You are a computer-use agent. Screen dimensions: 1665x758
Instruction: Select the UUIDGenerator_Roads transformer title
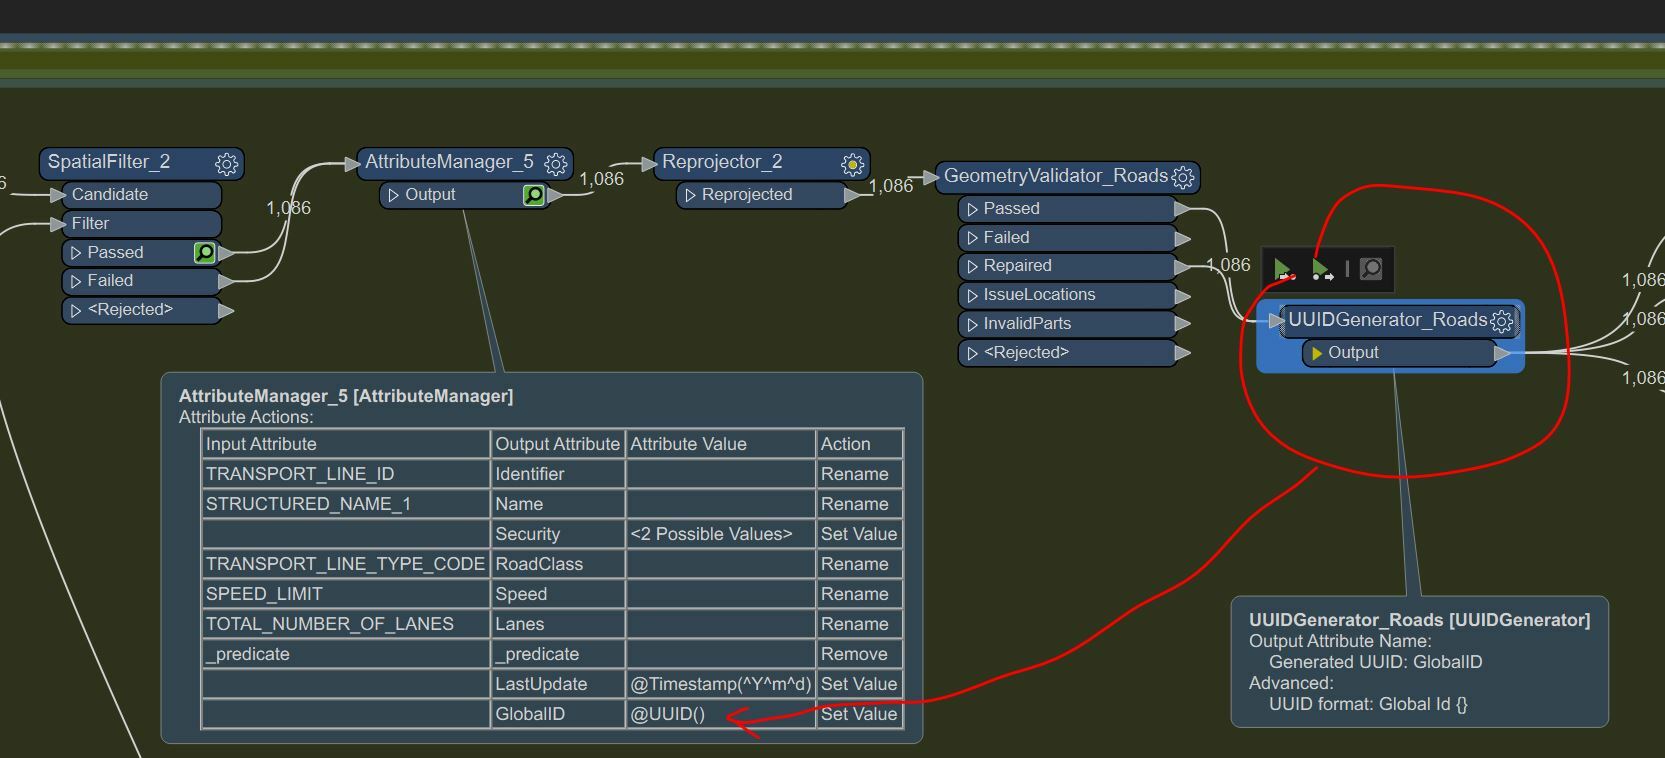[x=1388, y=320]
